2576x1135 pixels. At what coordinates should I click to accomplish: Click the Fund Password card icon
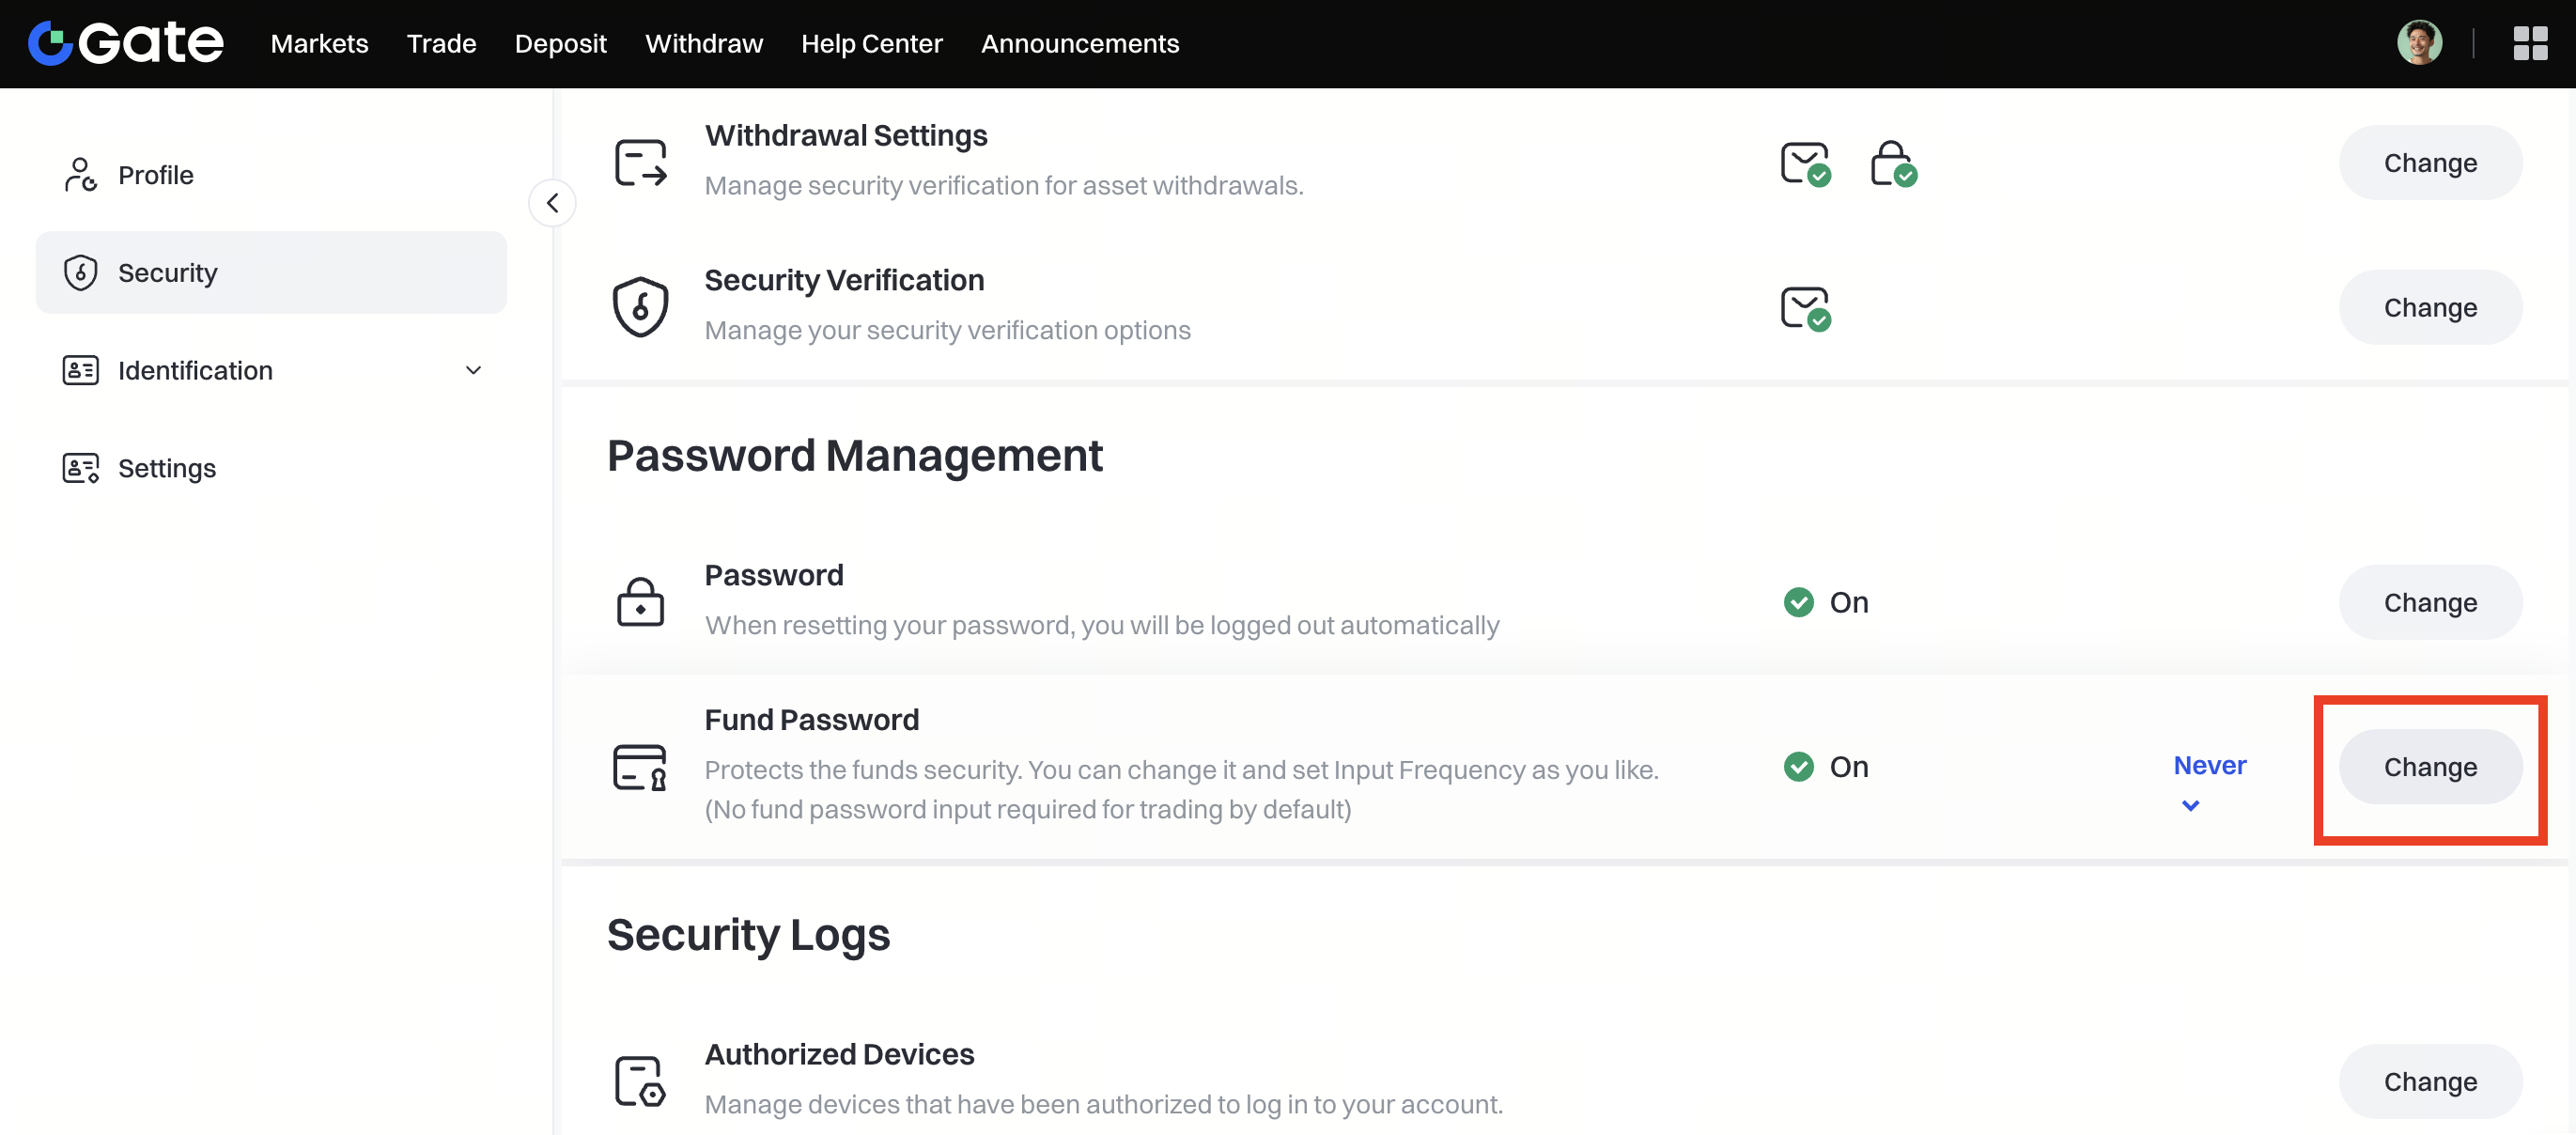(640, 767)
